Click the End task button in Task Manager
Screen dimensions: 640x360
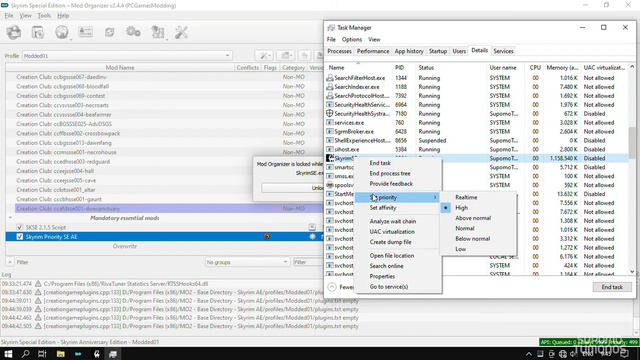[612, 287]
